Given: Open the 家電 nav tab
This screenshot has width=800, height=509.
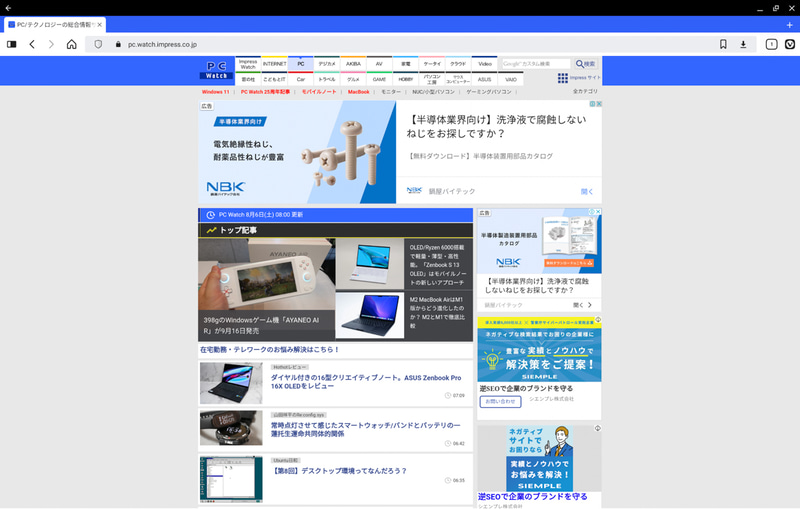Looking at the screenshot, I should click(406, 64).
